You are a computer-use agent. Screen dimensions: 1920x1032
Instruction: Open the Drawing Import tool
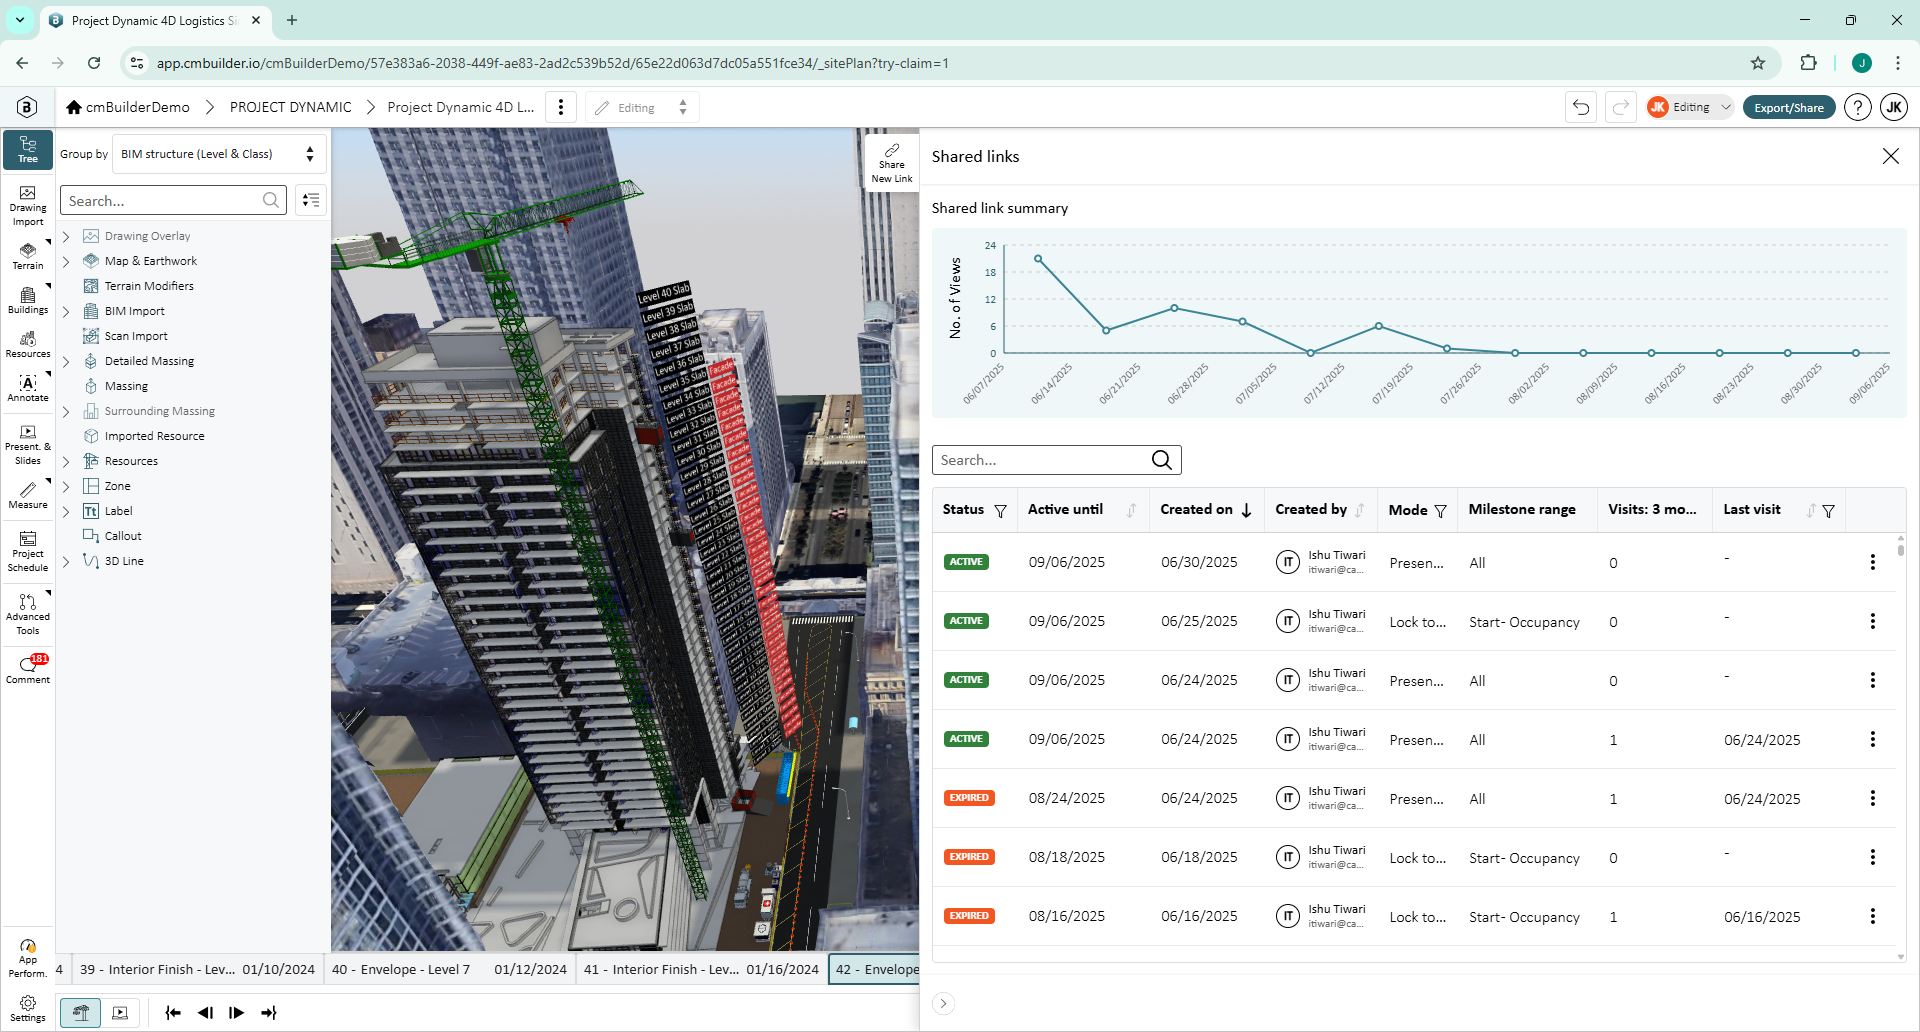(x=28, y=206)
